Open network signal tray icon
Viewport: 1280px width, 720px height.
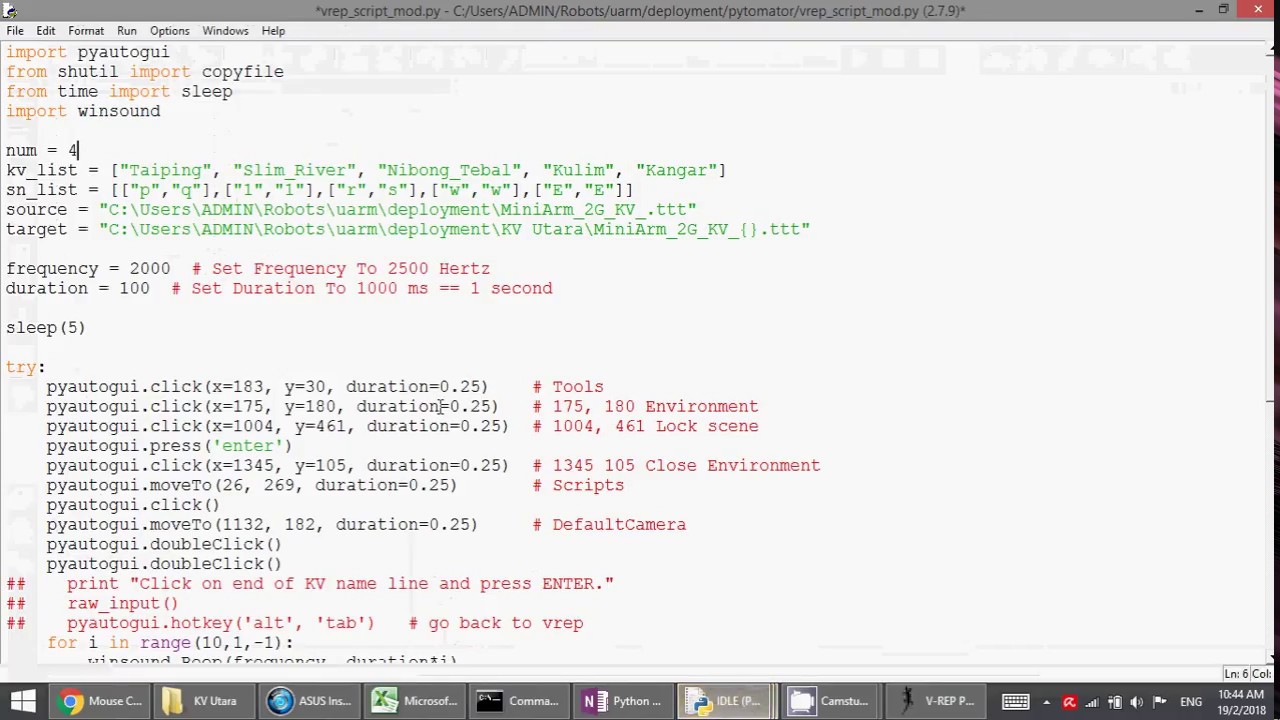(x=1093, y=702)
